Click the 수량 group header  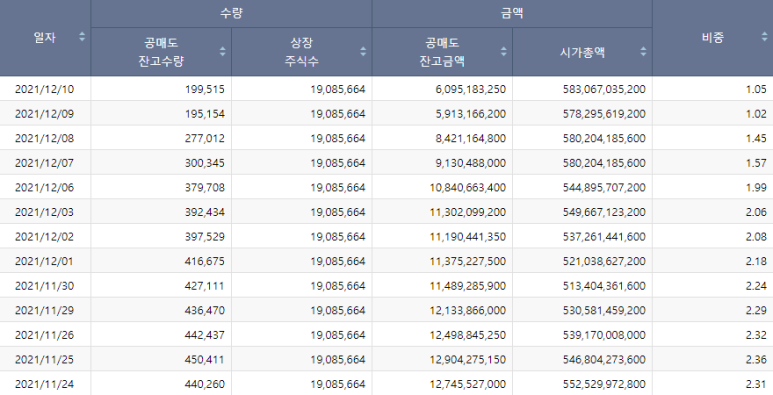point(231,13)
